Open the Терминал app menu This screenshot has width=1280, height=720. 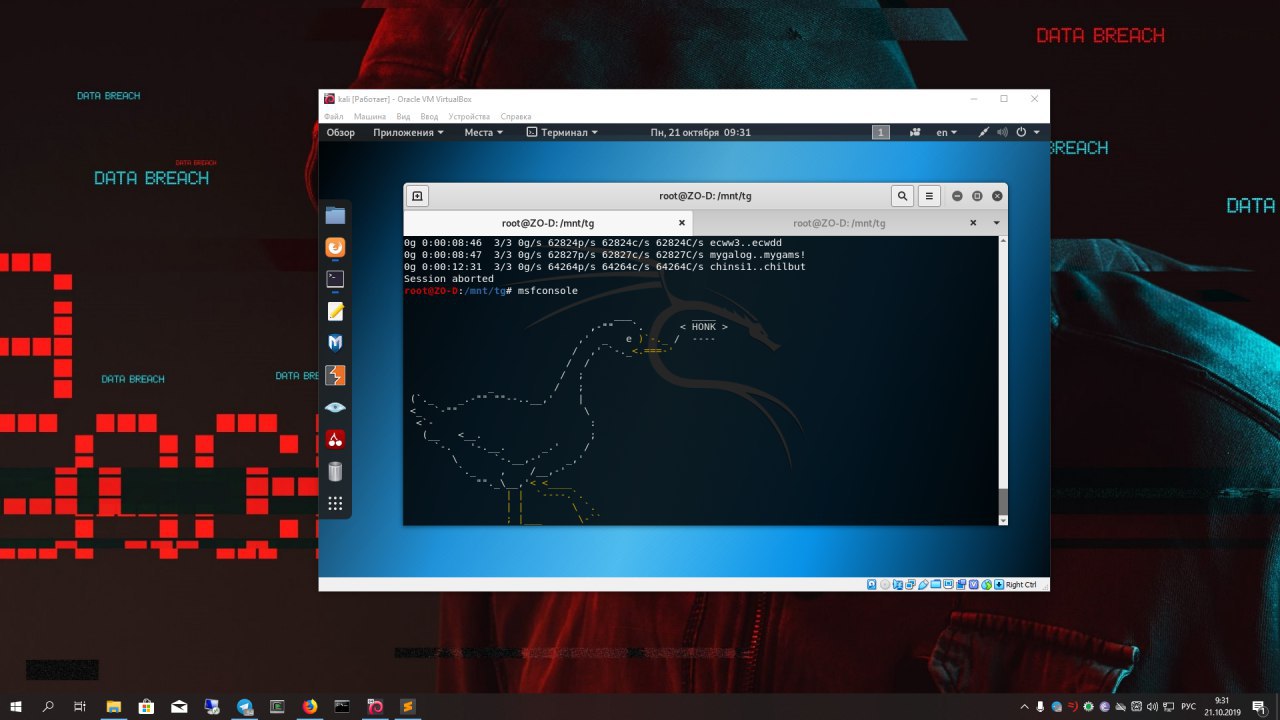click(x=562, y=132)
